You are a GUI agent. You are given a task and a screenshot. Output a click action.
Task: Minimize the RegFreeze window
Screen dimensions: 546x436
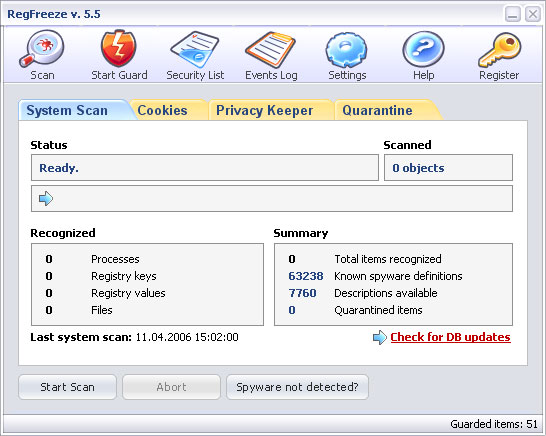click(513, 14)
